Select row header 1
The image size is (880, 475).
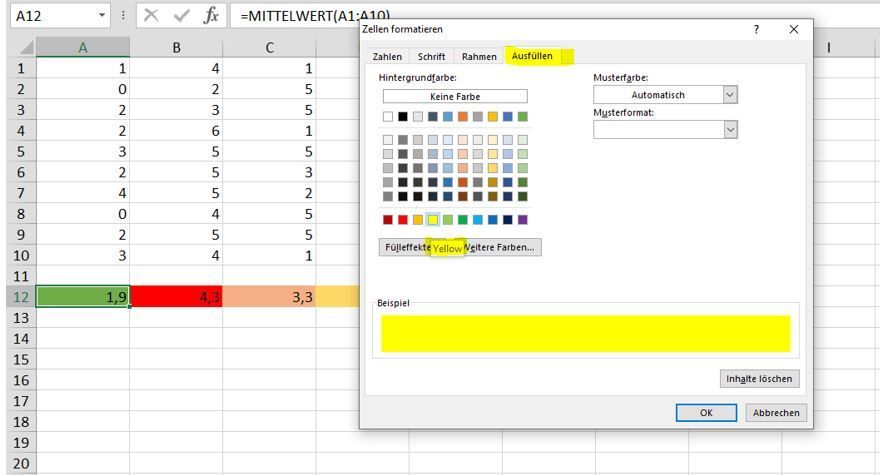tap(21, 68)
